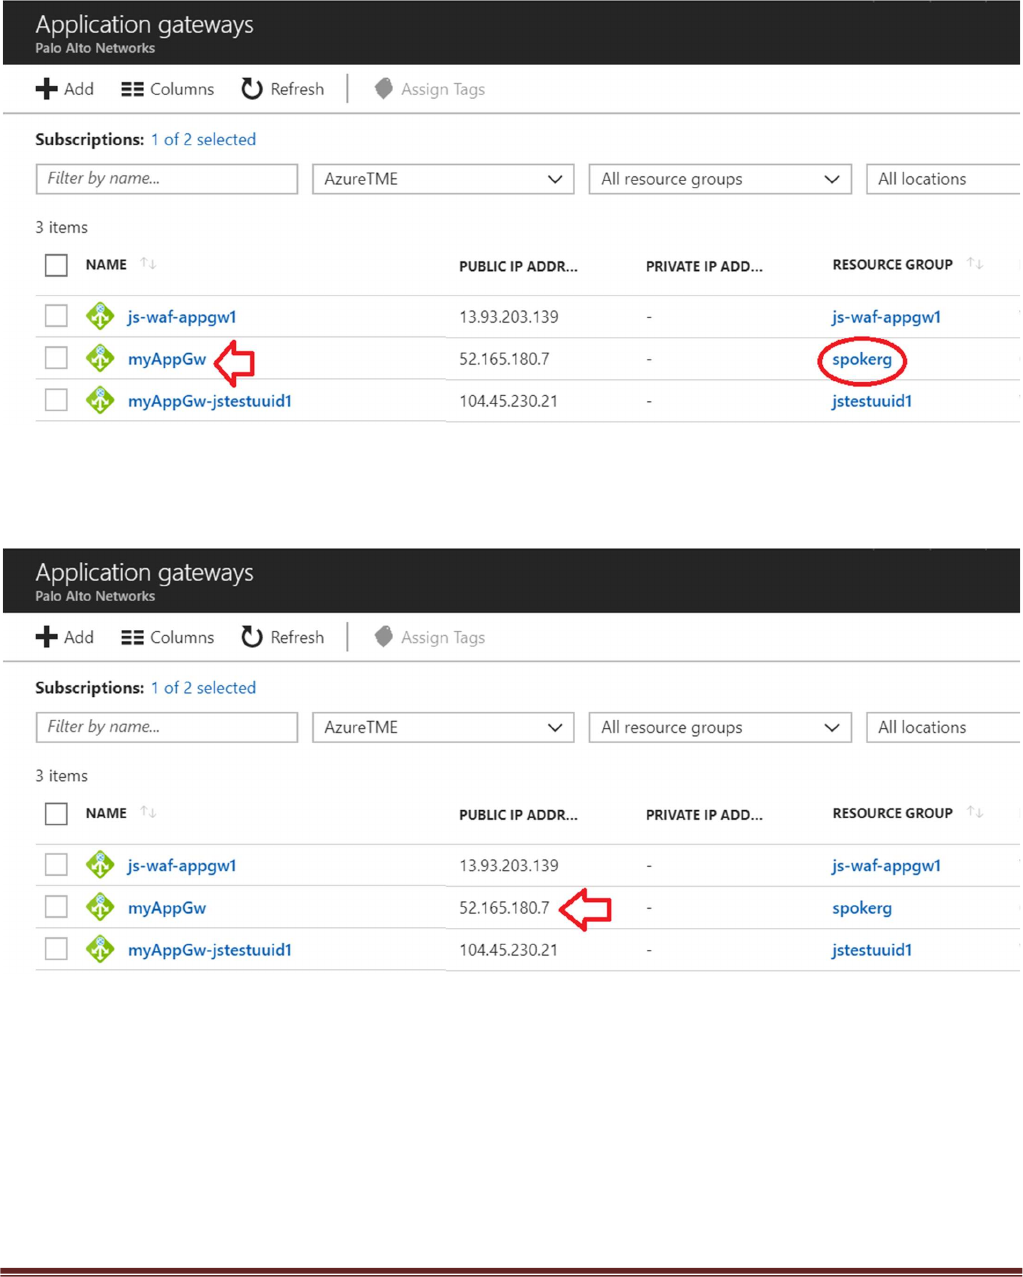Click Assign Tags icon in lower screenshot
The image size is (1023, 1277).
pos(383,637)
